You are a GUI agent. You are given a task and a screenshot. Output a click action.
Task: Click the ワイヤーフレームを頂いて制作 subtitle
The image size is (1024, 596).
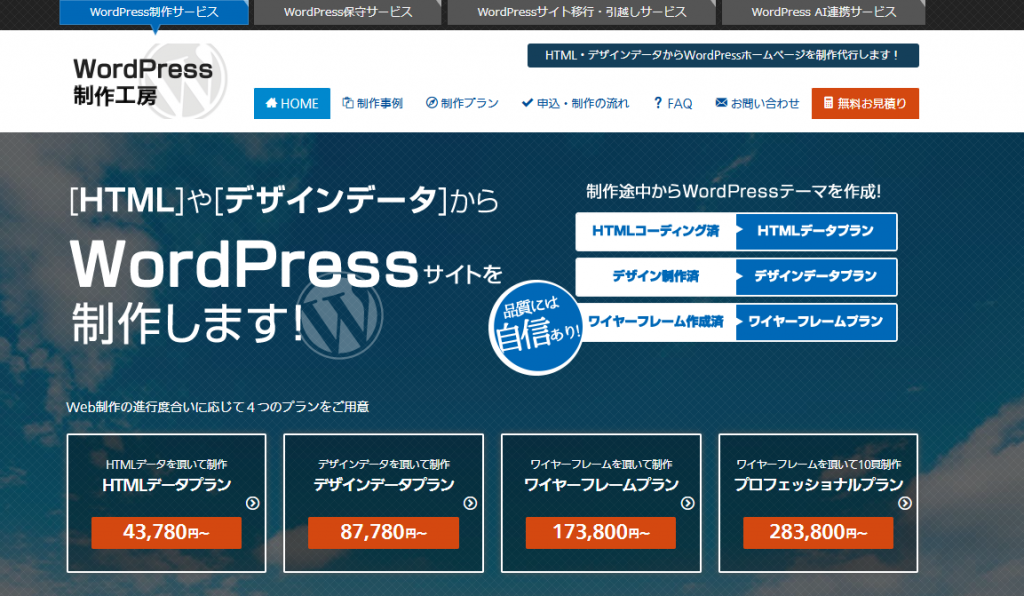point(601,464)
